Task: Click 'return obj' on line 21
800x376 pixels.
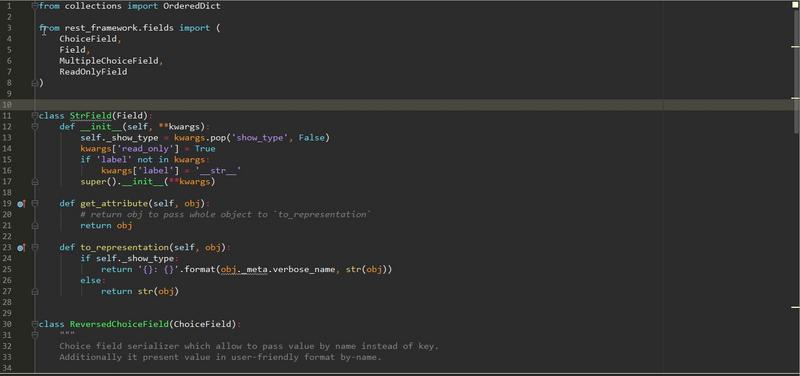Action: click(x=106, y=225)
